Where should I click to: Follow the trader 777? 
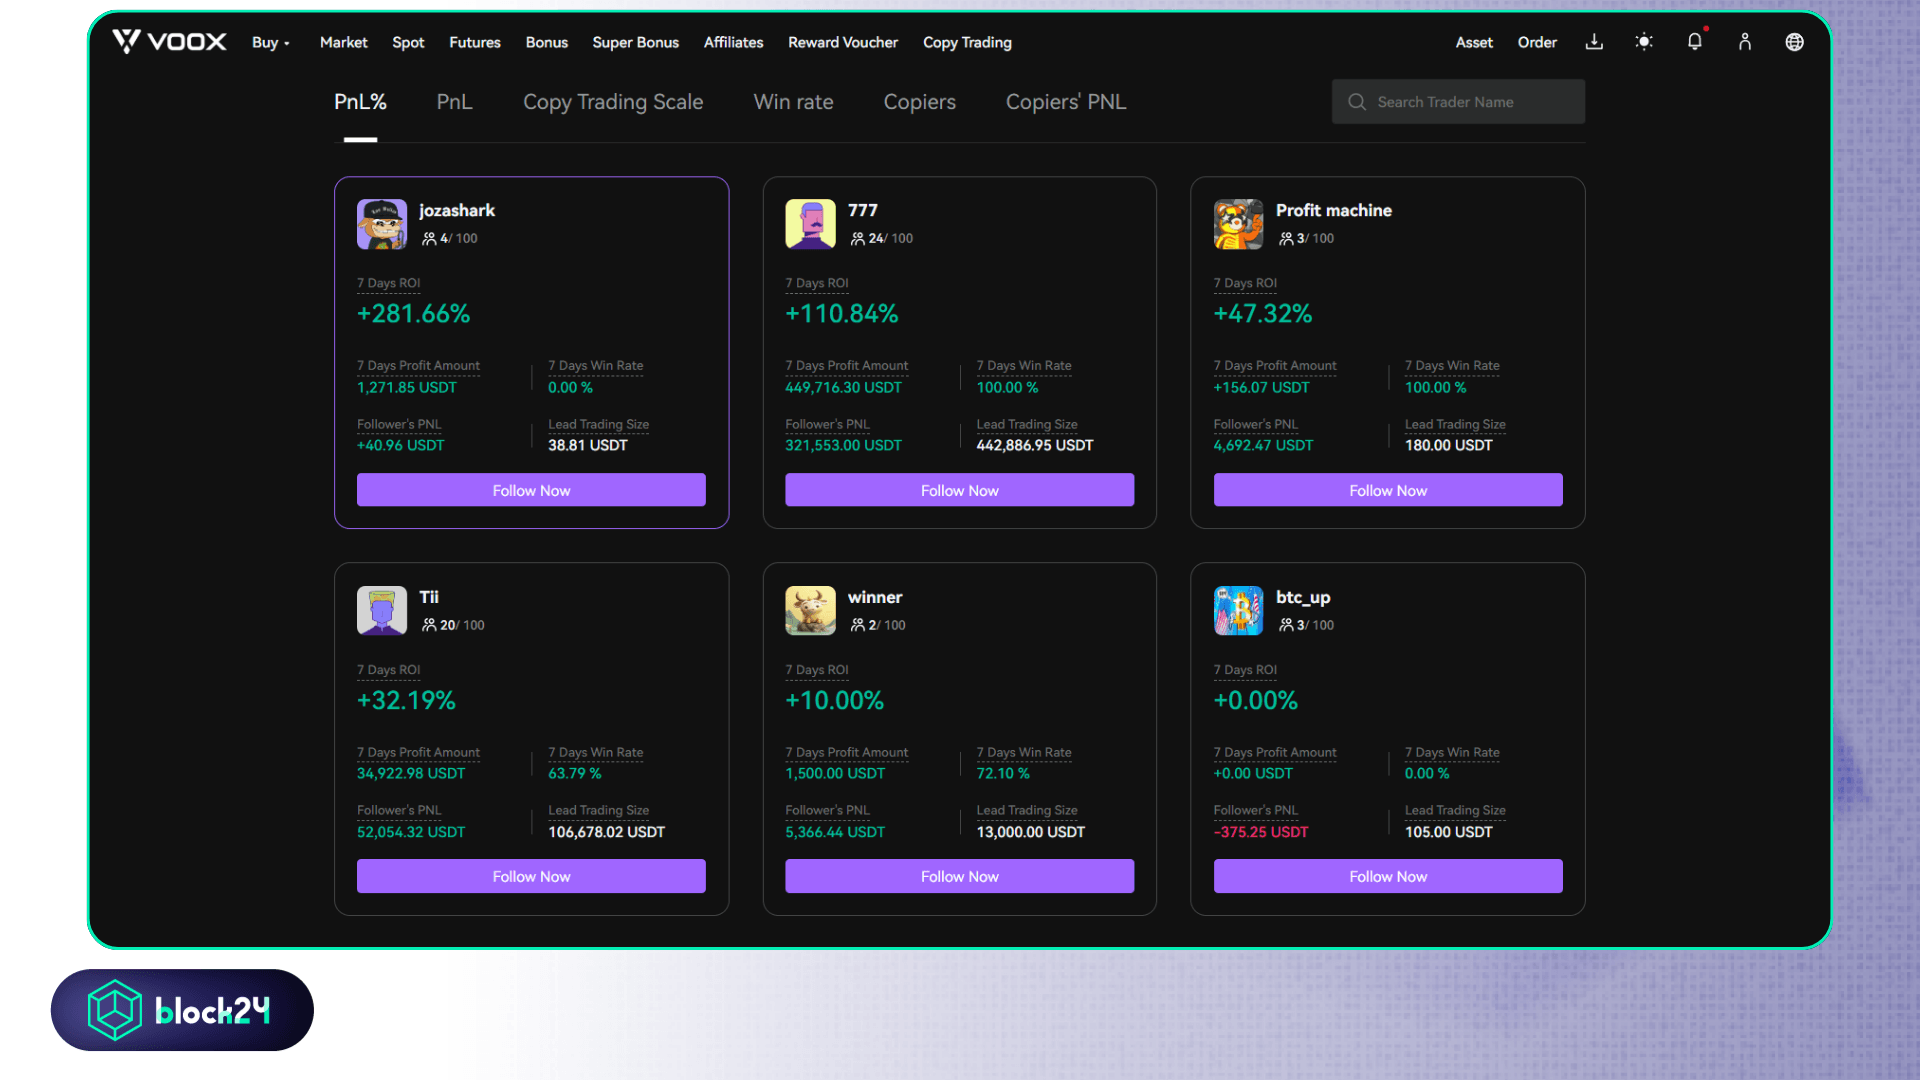click(x=959, y=490)
